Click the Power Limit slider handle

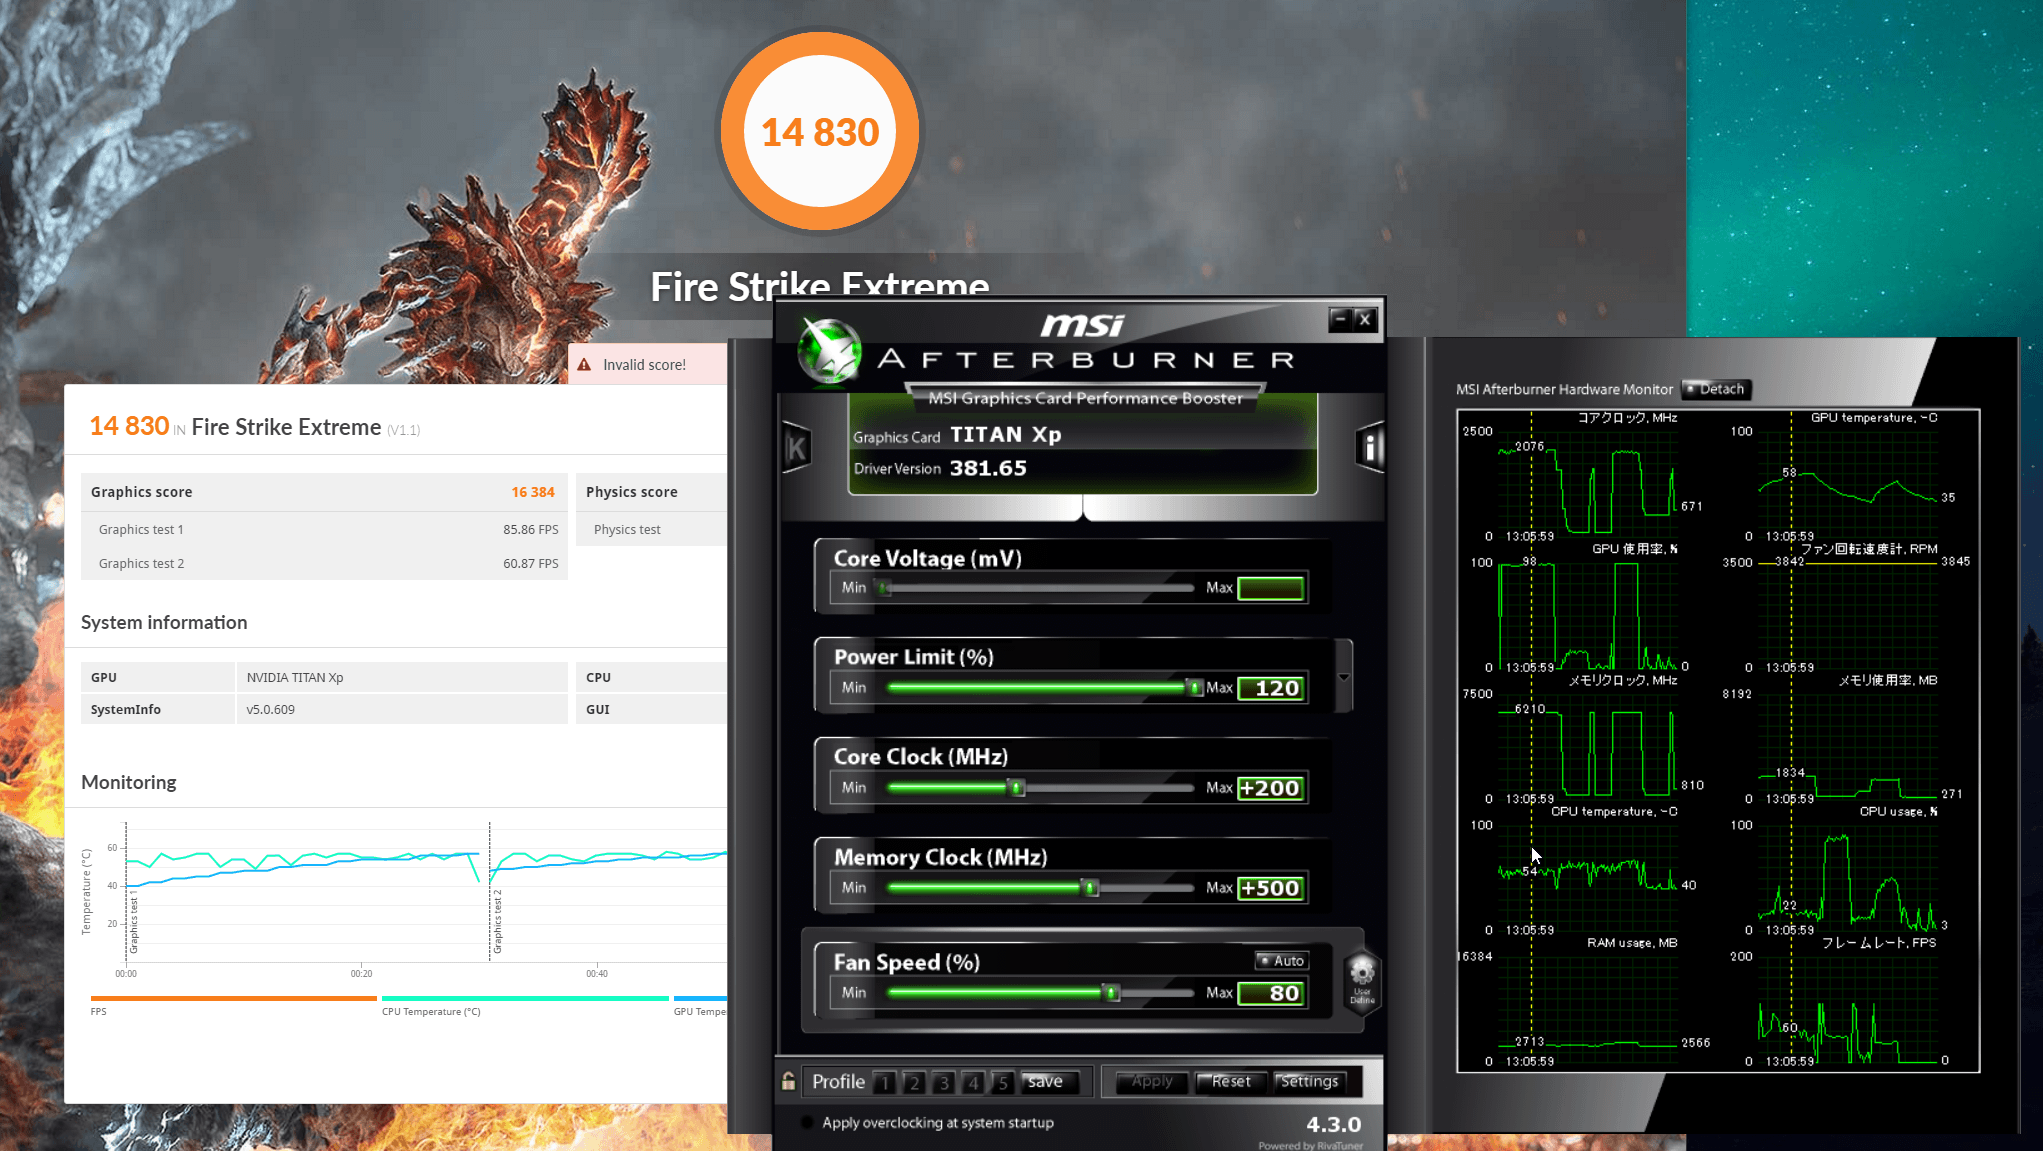click(1193, 688)
